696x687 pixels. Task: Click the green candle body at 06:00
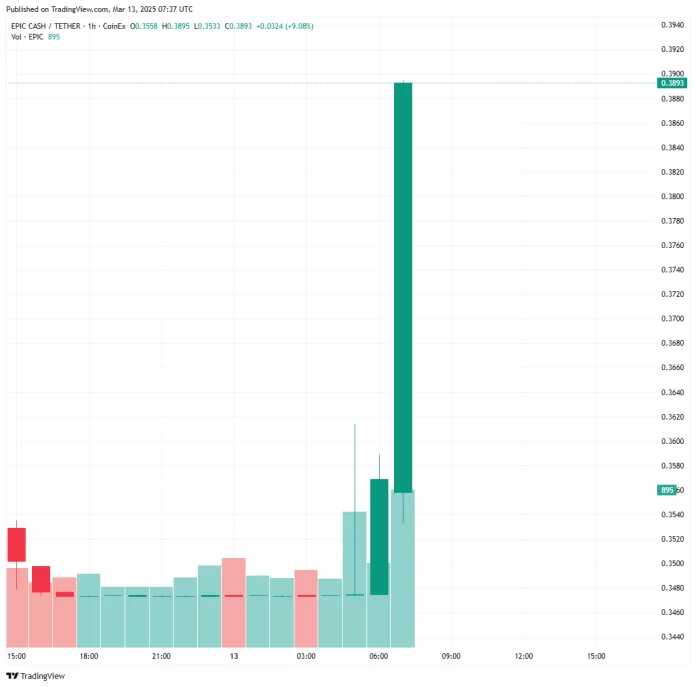[x=379, y=536]
